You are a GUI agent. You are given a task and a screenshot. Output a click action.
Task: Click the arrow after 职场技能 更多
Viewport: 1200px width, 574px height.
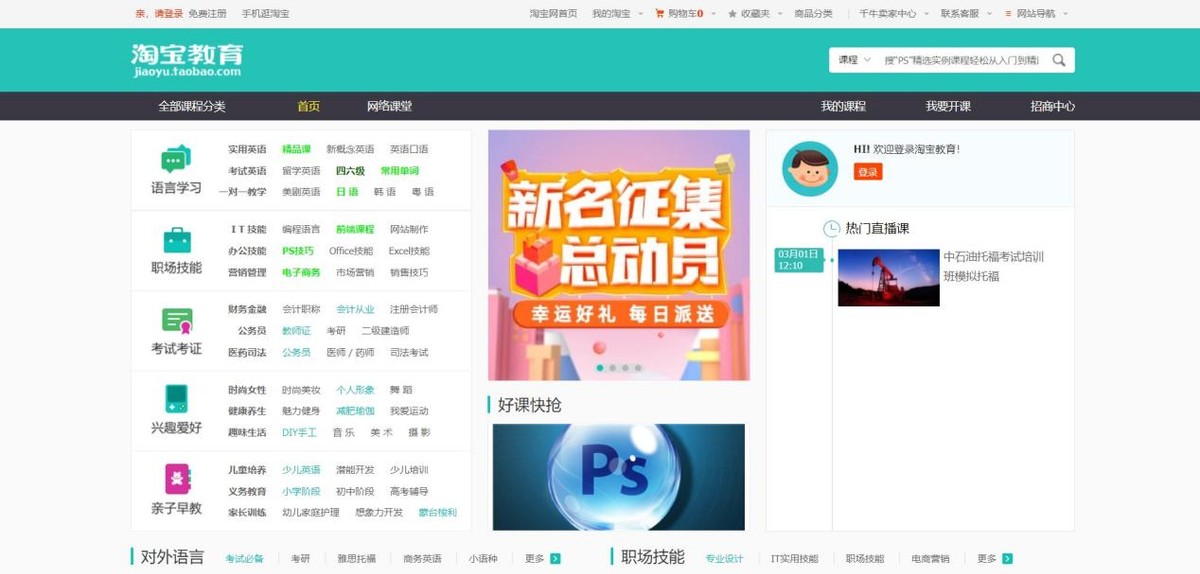tap(1008, 559)
